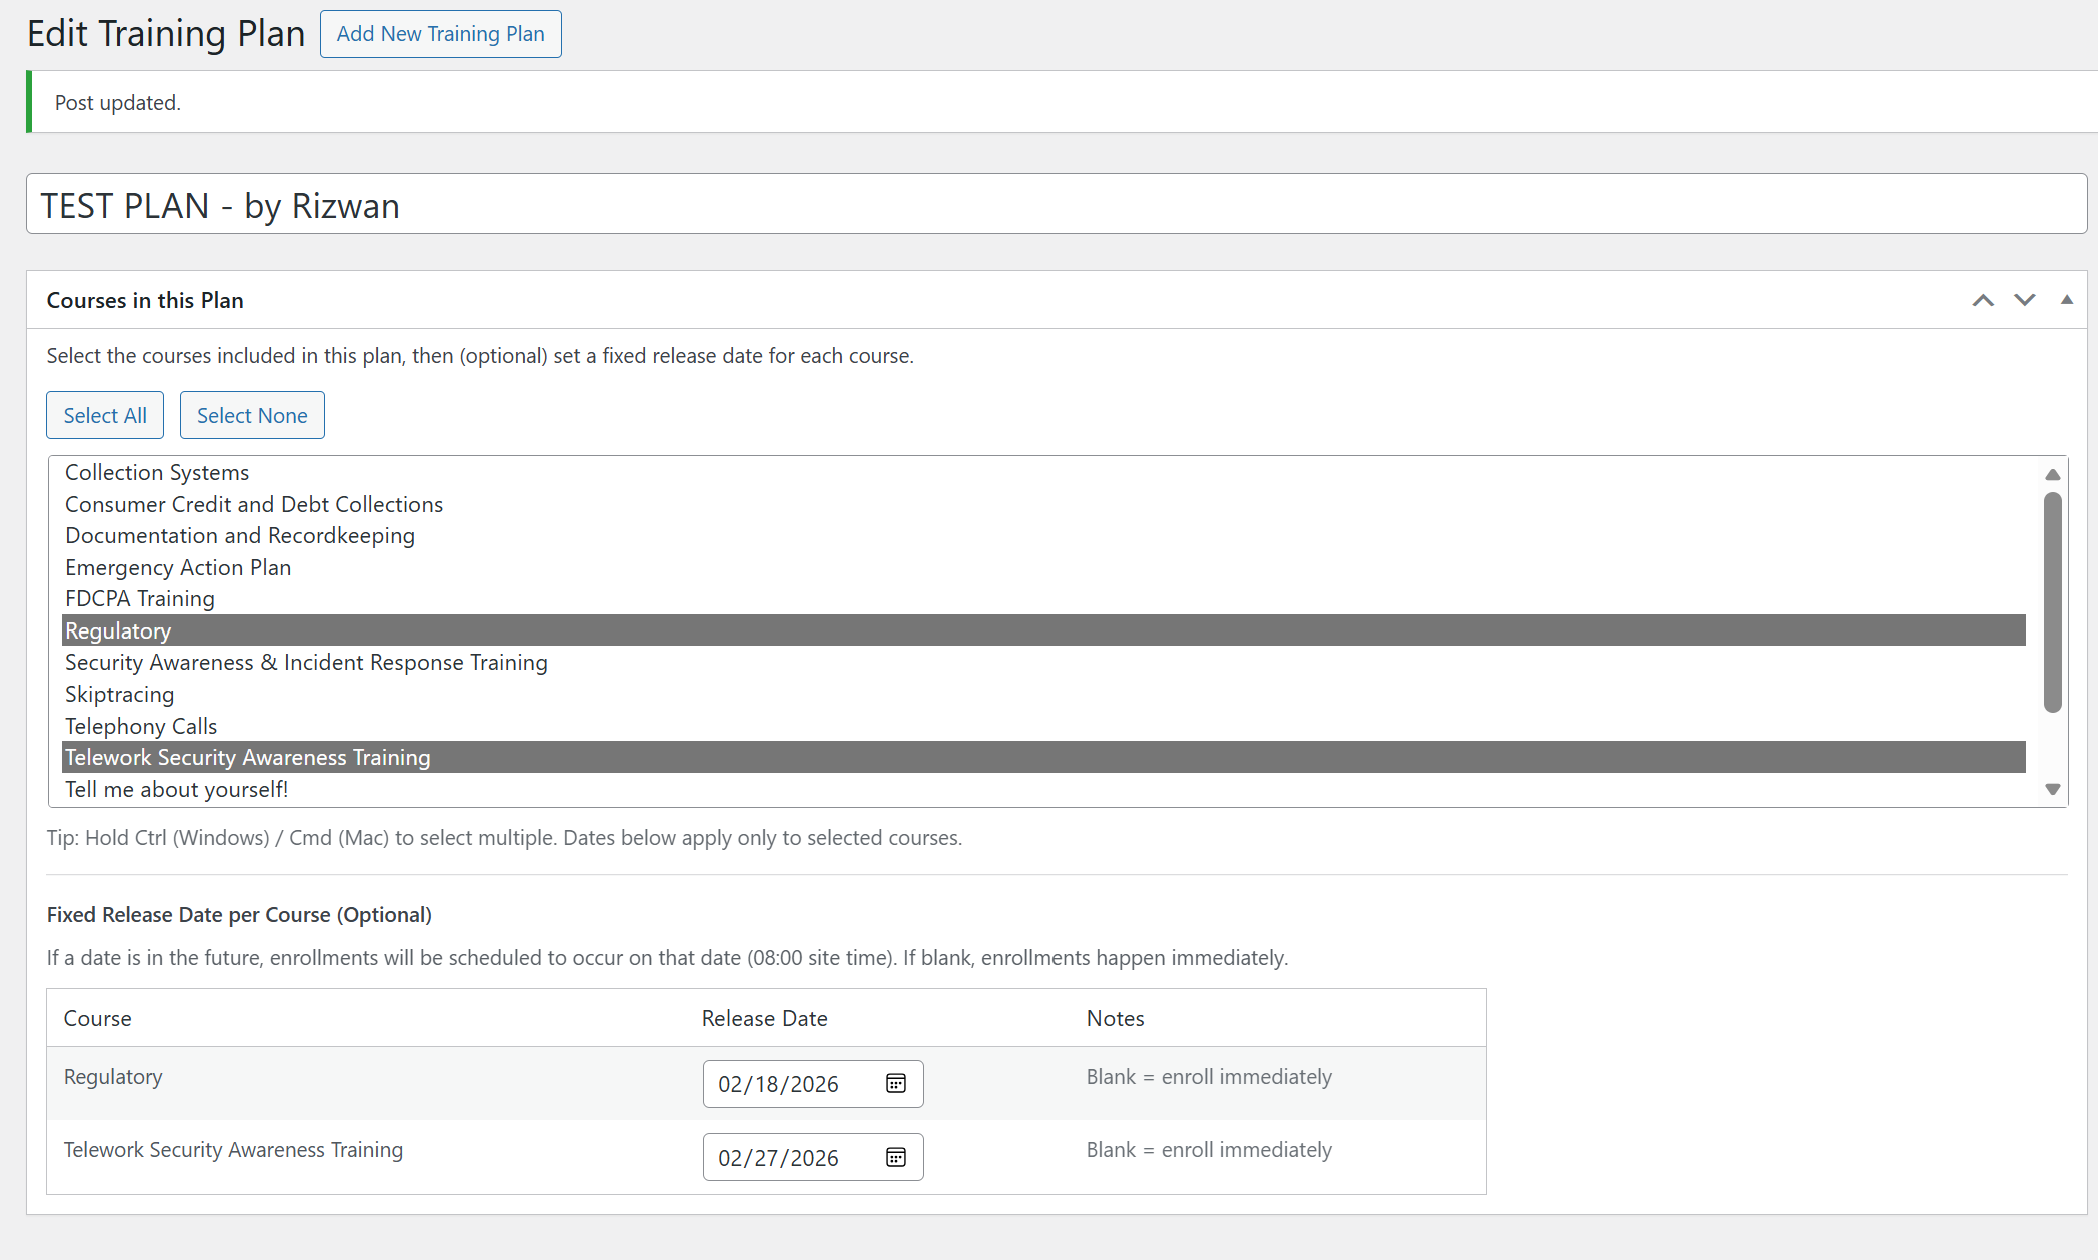
Task: Move Courses panel down with arrow
Action: [x=2025, y=300]
